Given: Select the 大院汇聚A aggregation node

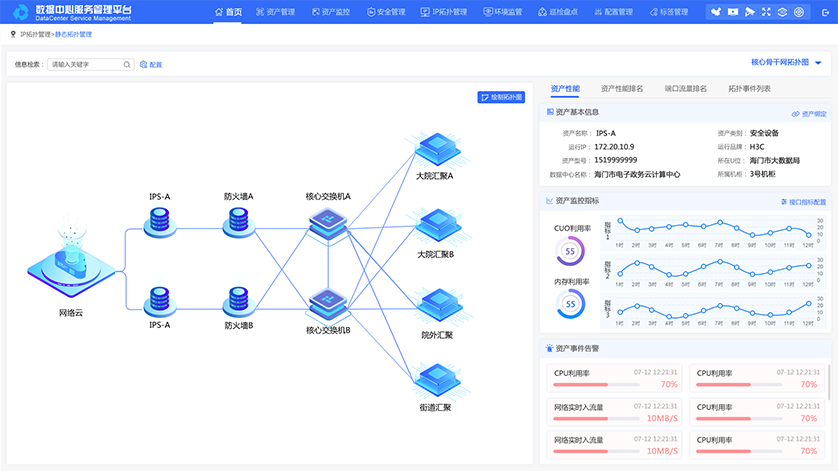Looking at the screenshot, I should pos(438,150).
